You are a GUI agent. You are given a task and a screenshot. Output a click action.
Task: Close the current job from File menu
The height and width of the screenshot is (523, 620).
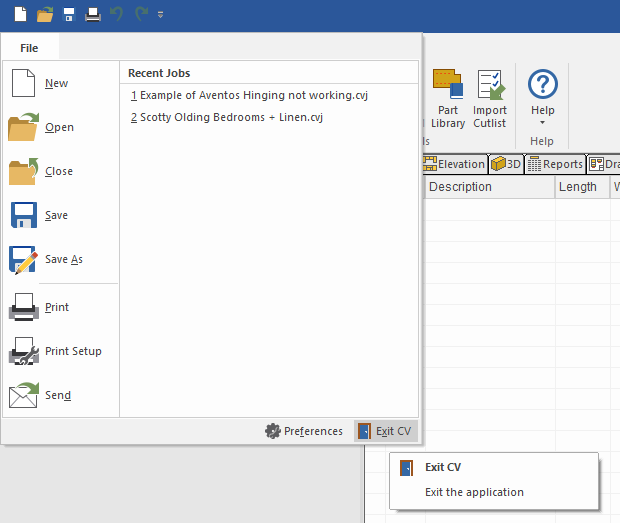click(24, 171)
